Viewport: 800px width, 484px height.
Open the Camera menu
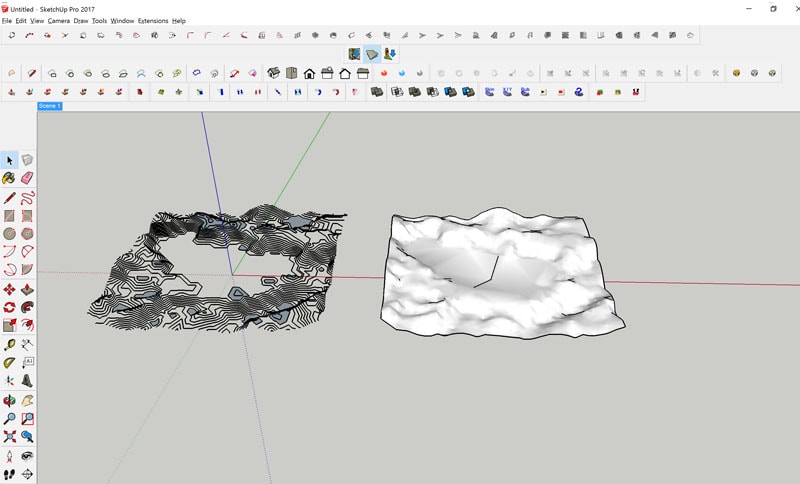pyautogui.click(x=59, y=21)
